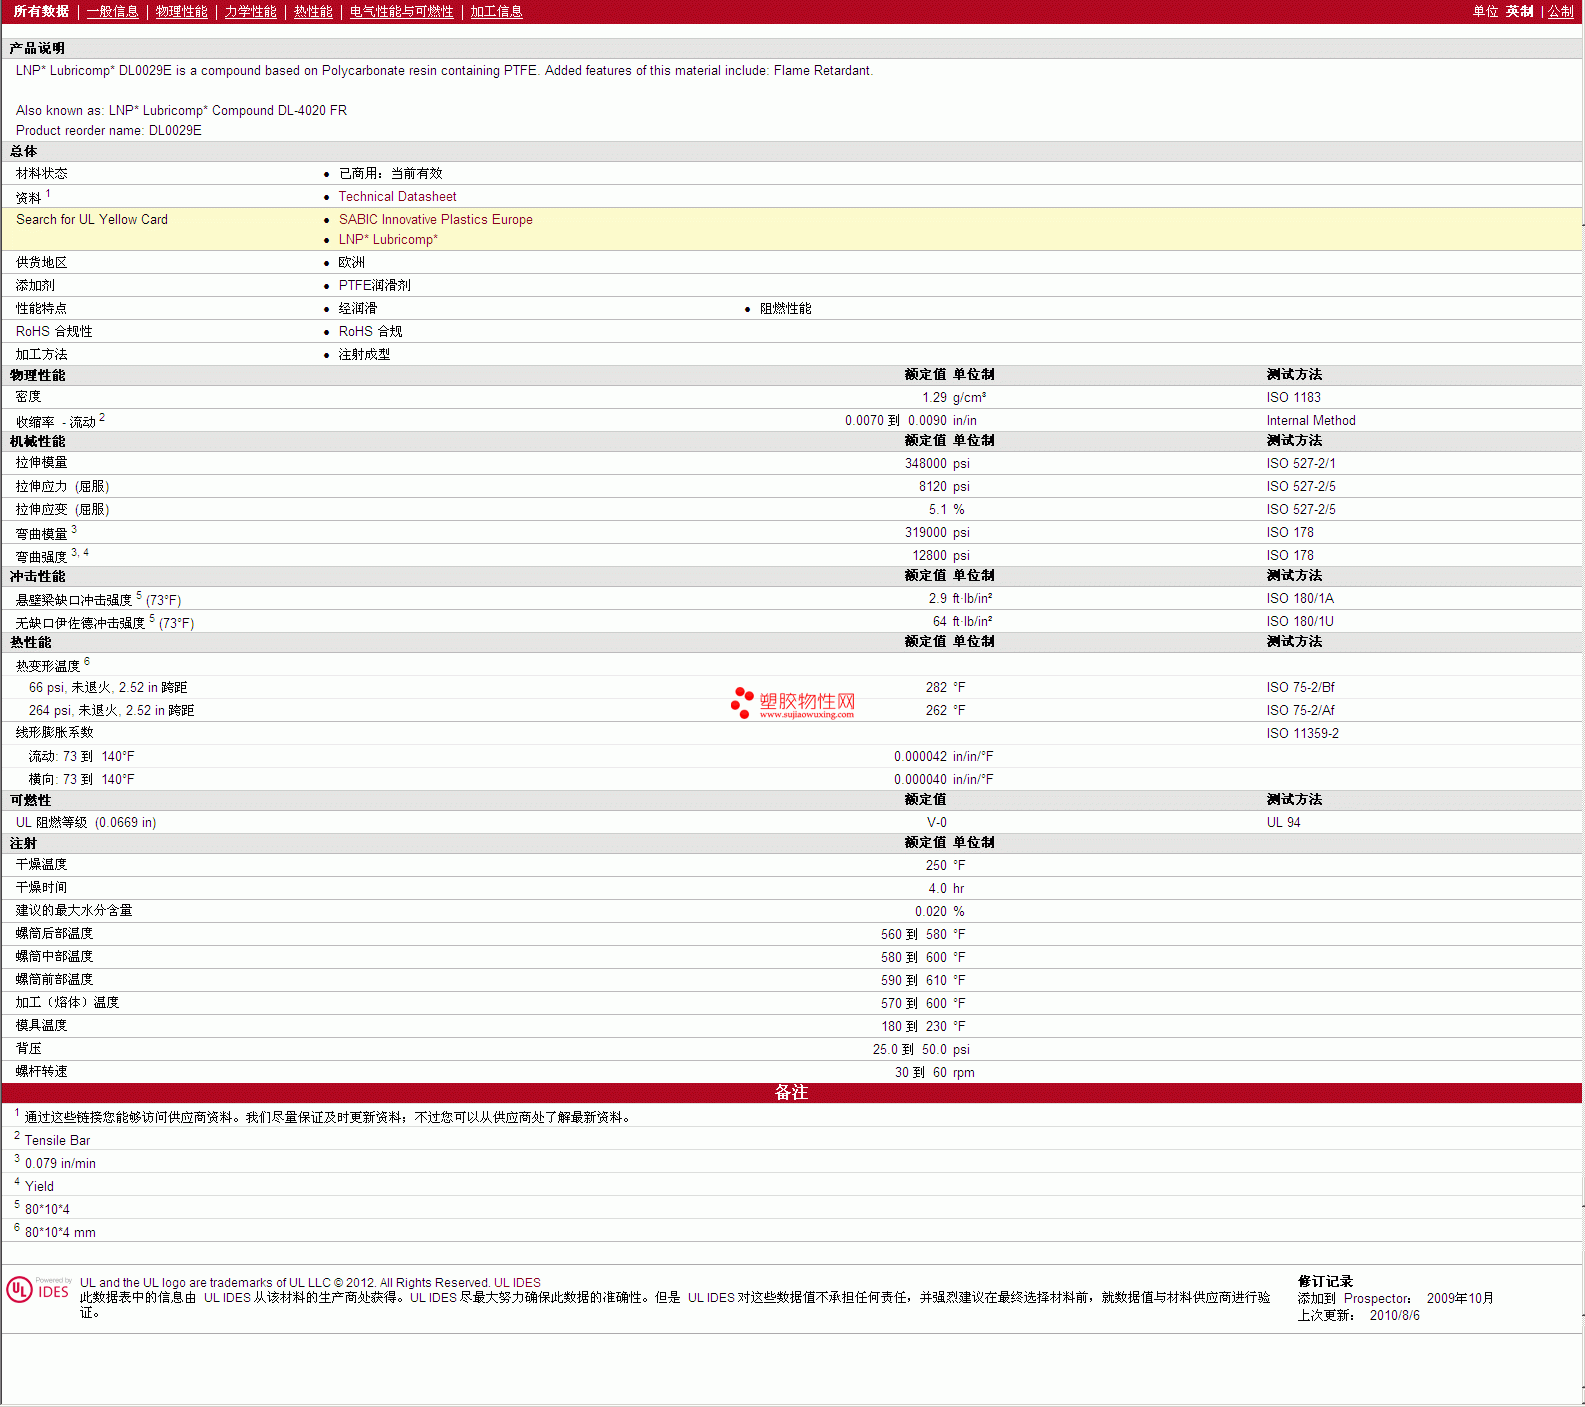Click ISO 527-2/5 in 拉伸应变 row
Viewport: 1585px width, 1407px height.
point(1300,510)
